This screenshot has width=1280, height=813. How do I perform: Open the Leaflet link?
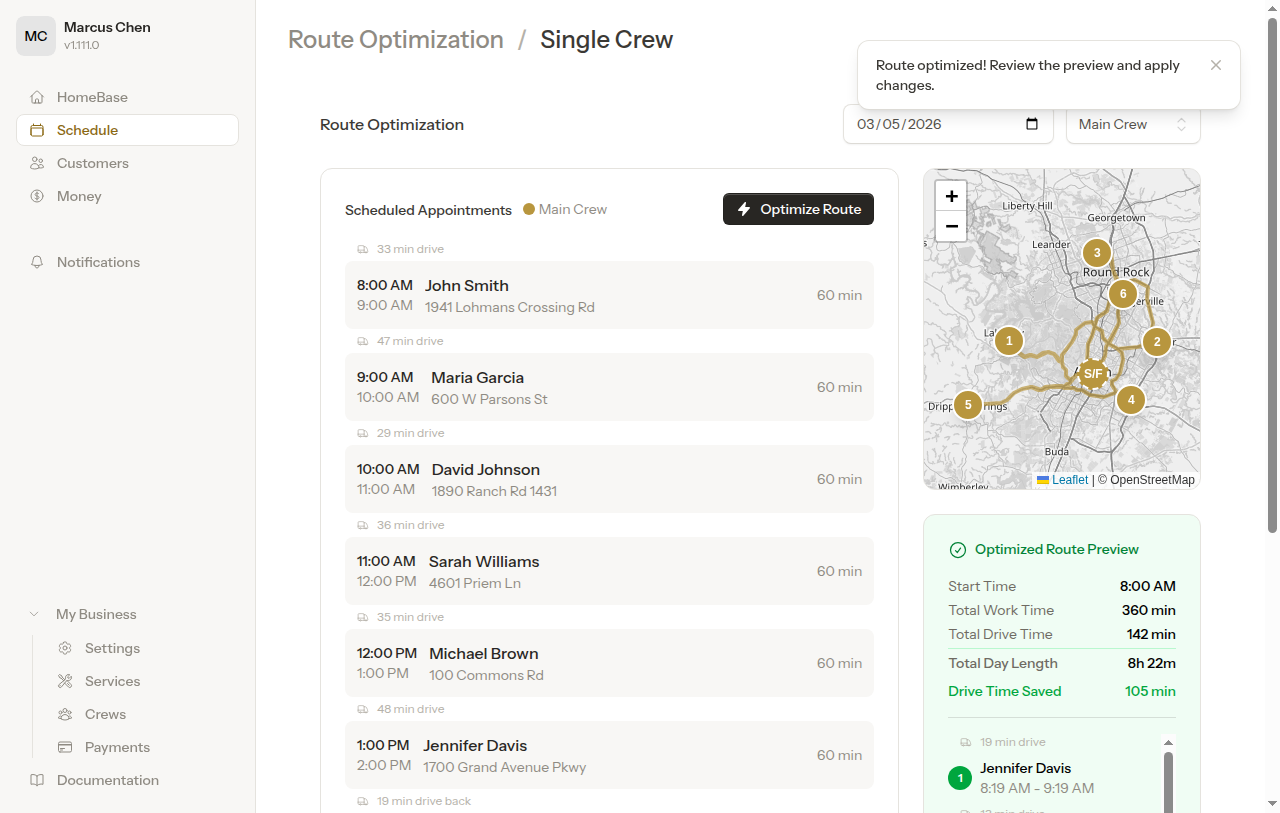pos(1063,480)
